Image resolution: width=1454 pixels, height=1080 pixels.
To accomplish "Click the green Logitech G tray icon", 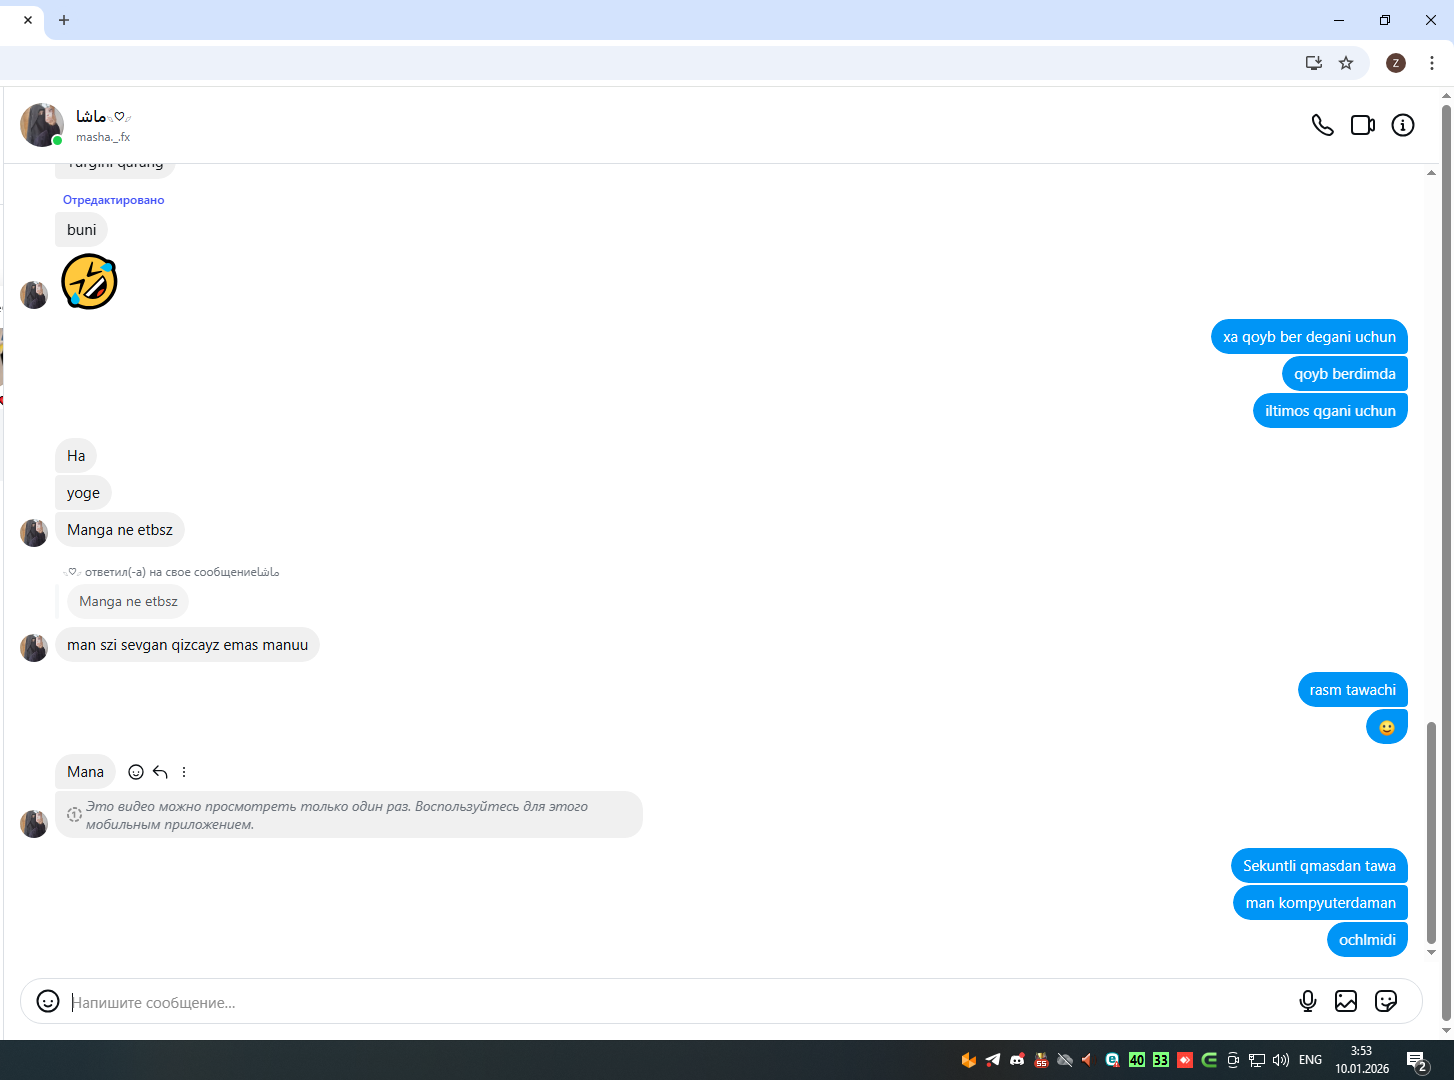I will 1209,1060.
